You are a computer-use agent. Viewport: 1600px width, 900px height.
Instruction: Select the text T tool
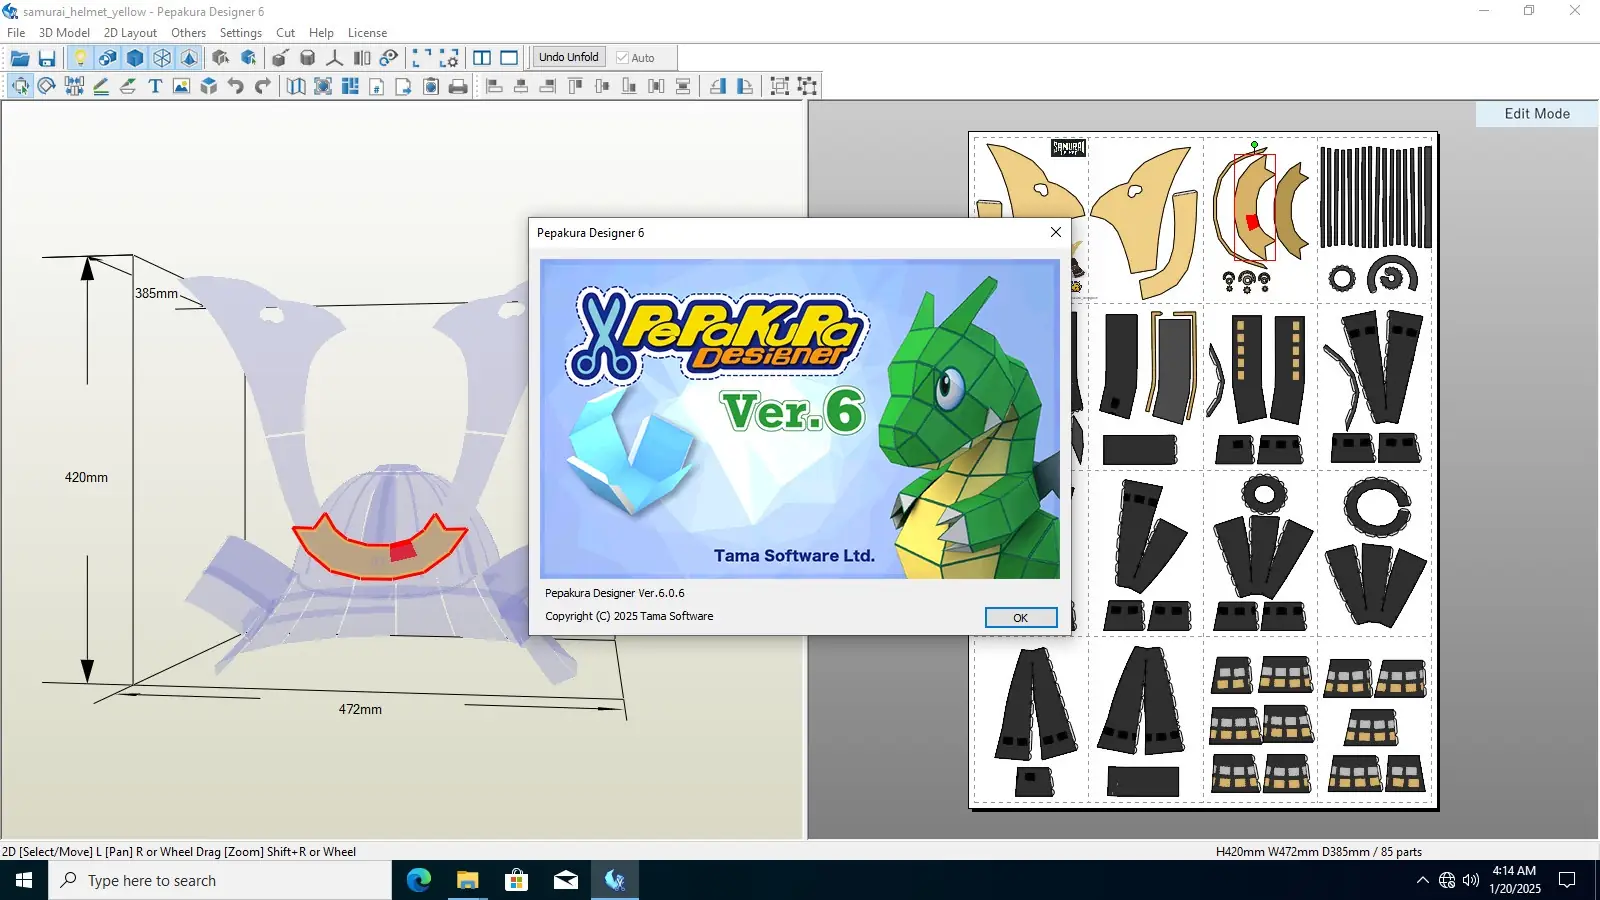point(155,87)
